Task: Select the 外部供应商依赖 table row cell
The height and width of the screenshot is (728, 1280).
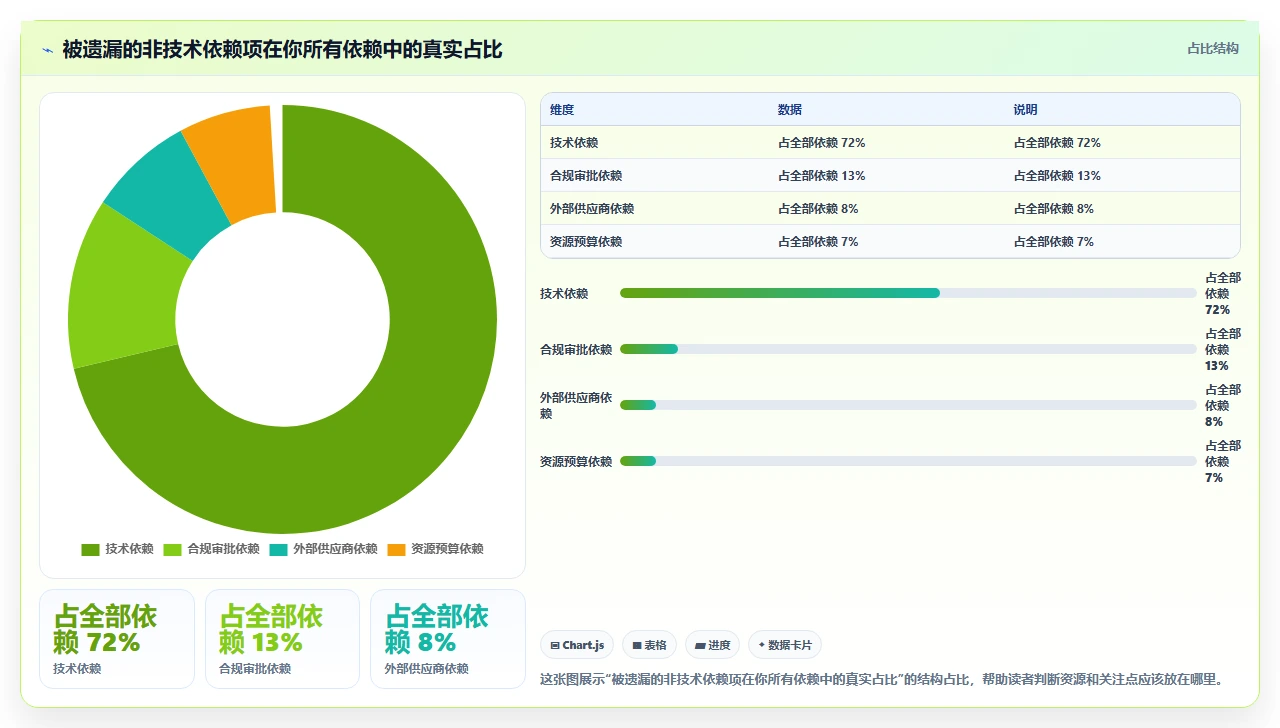Action: (x=592, y=209)
